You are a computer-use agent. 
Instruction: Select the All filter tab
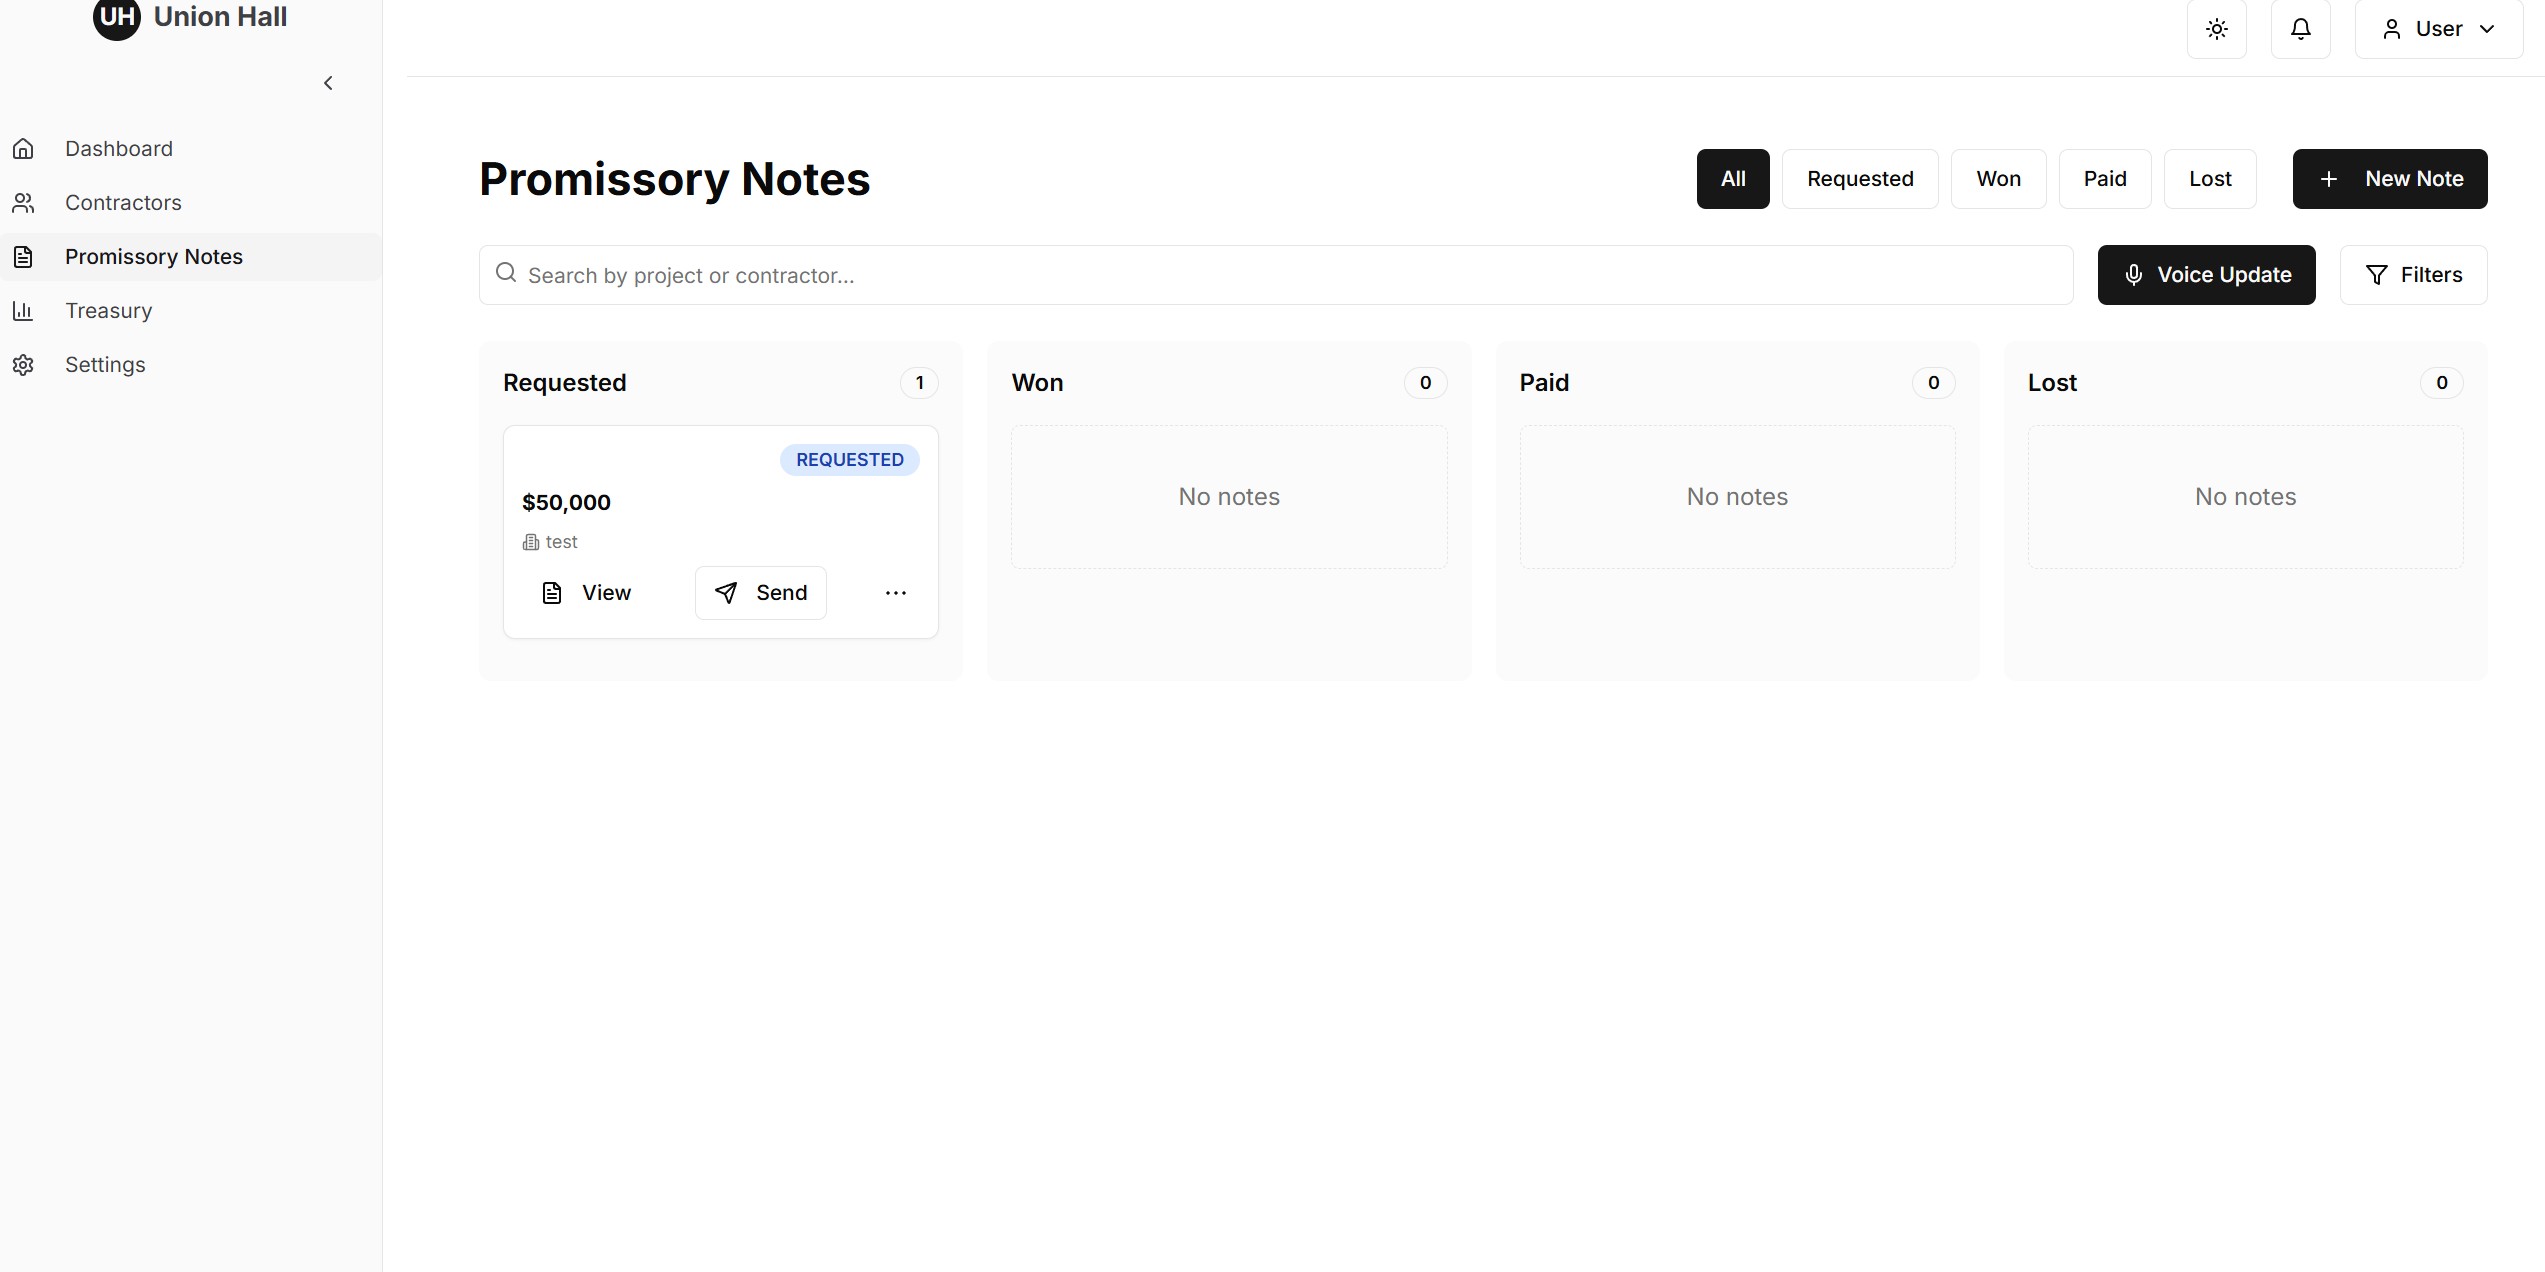(x=1732, y=179)
